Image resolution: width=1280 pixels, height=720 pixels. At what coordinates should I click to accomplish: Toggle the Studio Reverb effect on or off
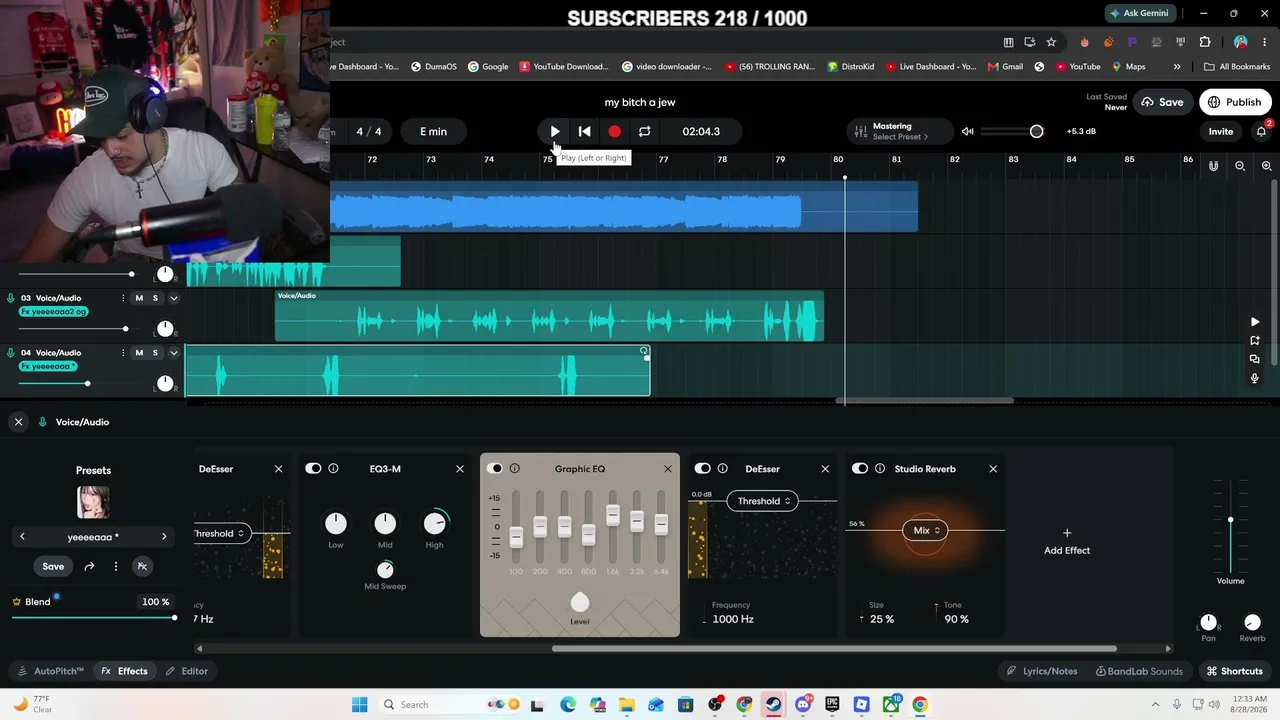point(860,469)
